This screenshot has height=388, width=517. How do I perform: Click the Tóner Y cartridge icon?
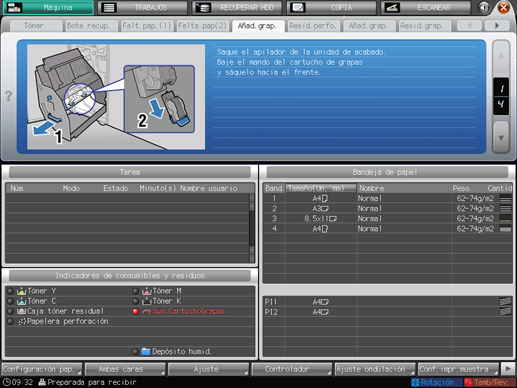(x=21, y=291)
